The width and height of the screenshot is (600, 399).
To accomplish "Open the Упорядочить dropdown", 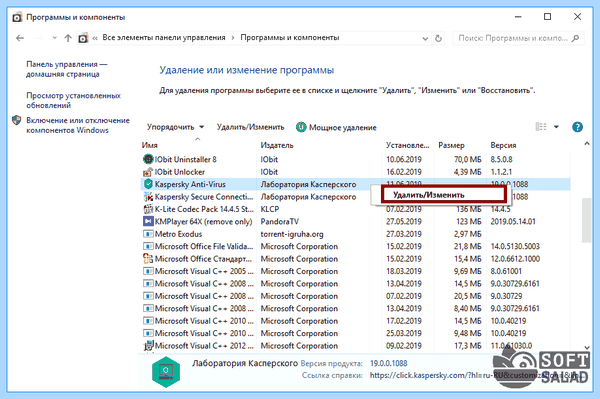I will click(x=175, y=127).
